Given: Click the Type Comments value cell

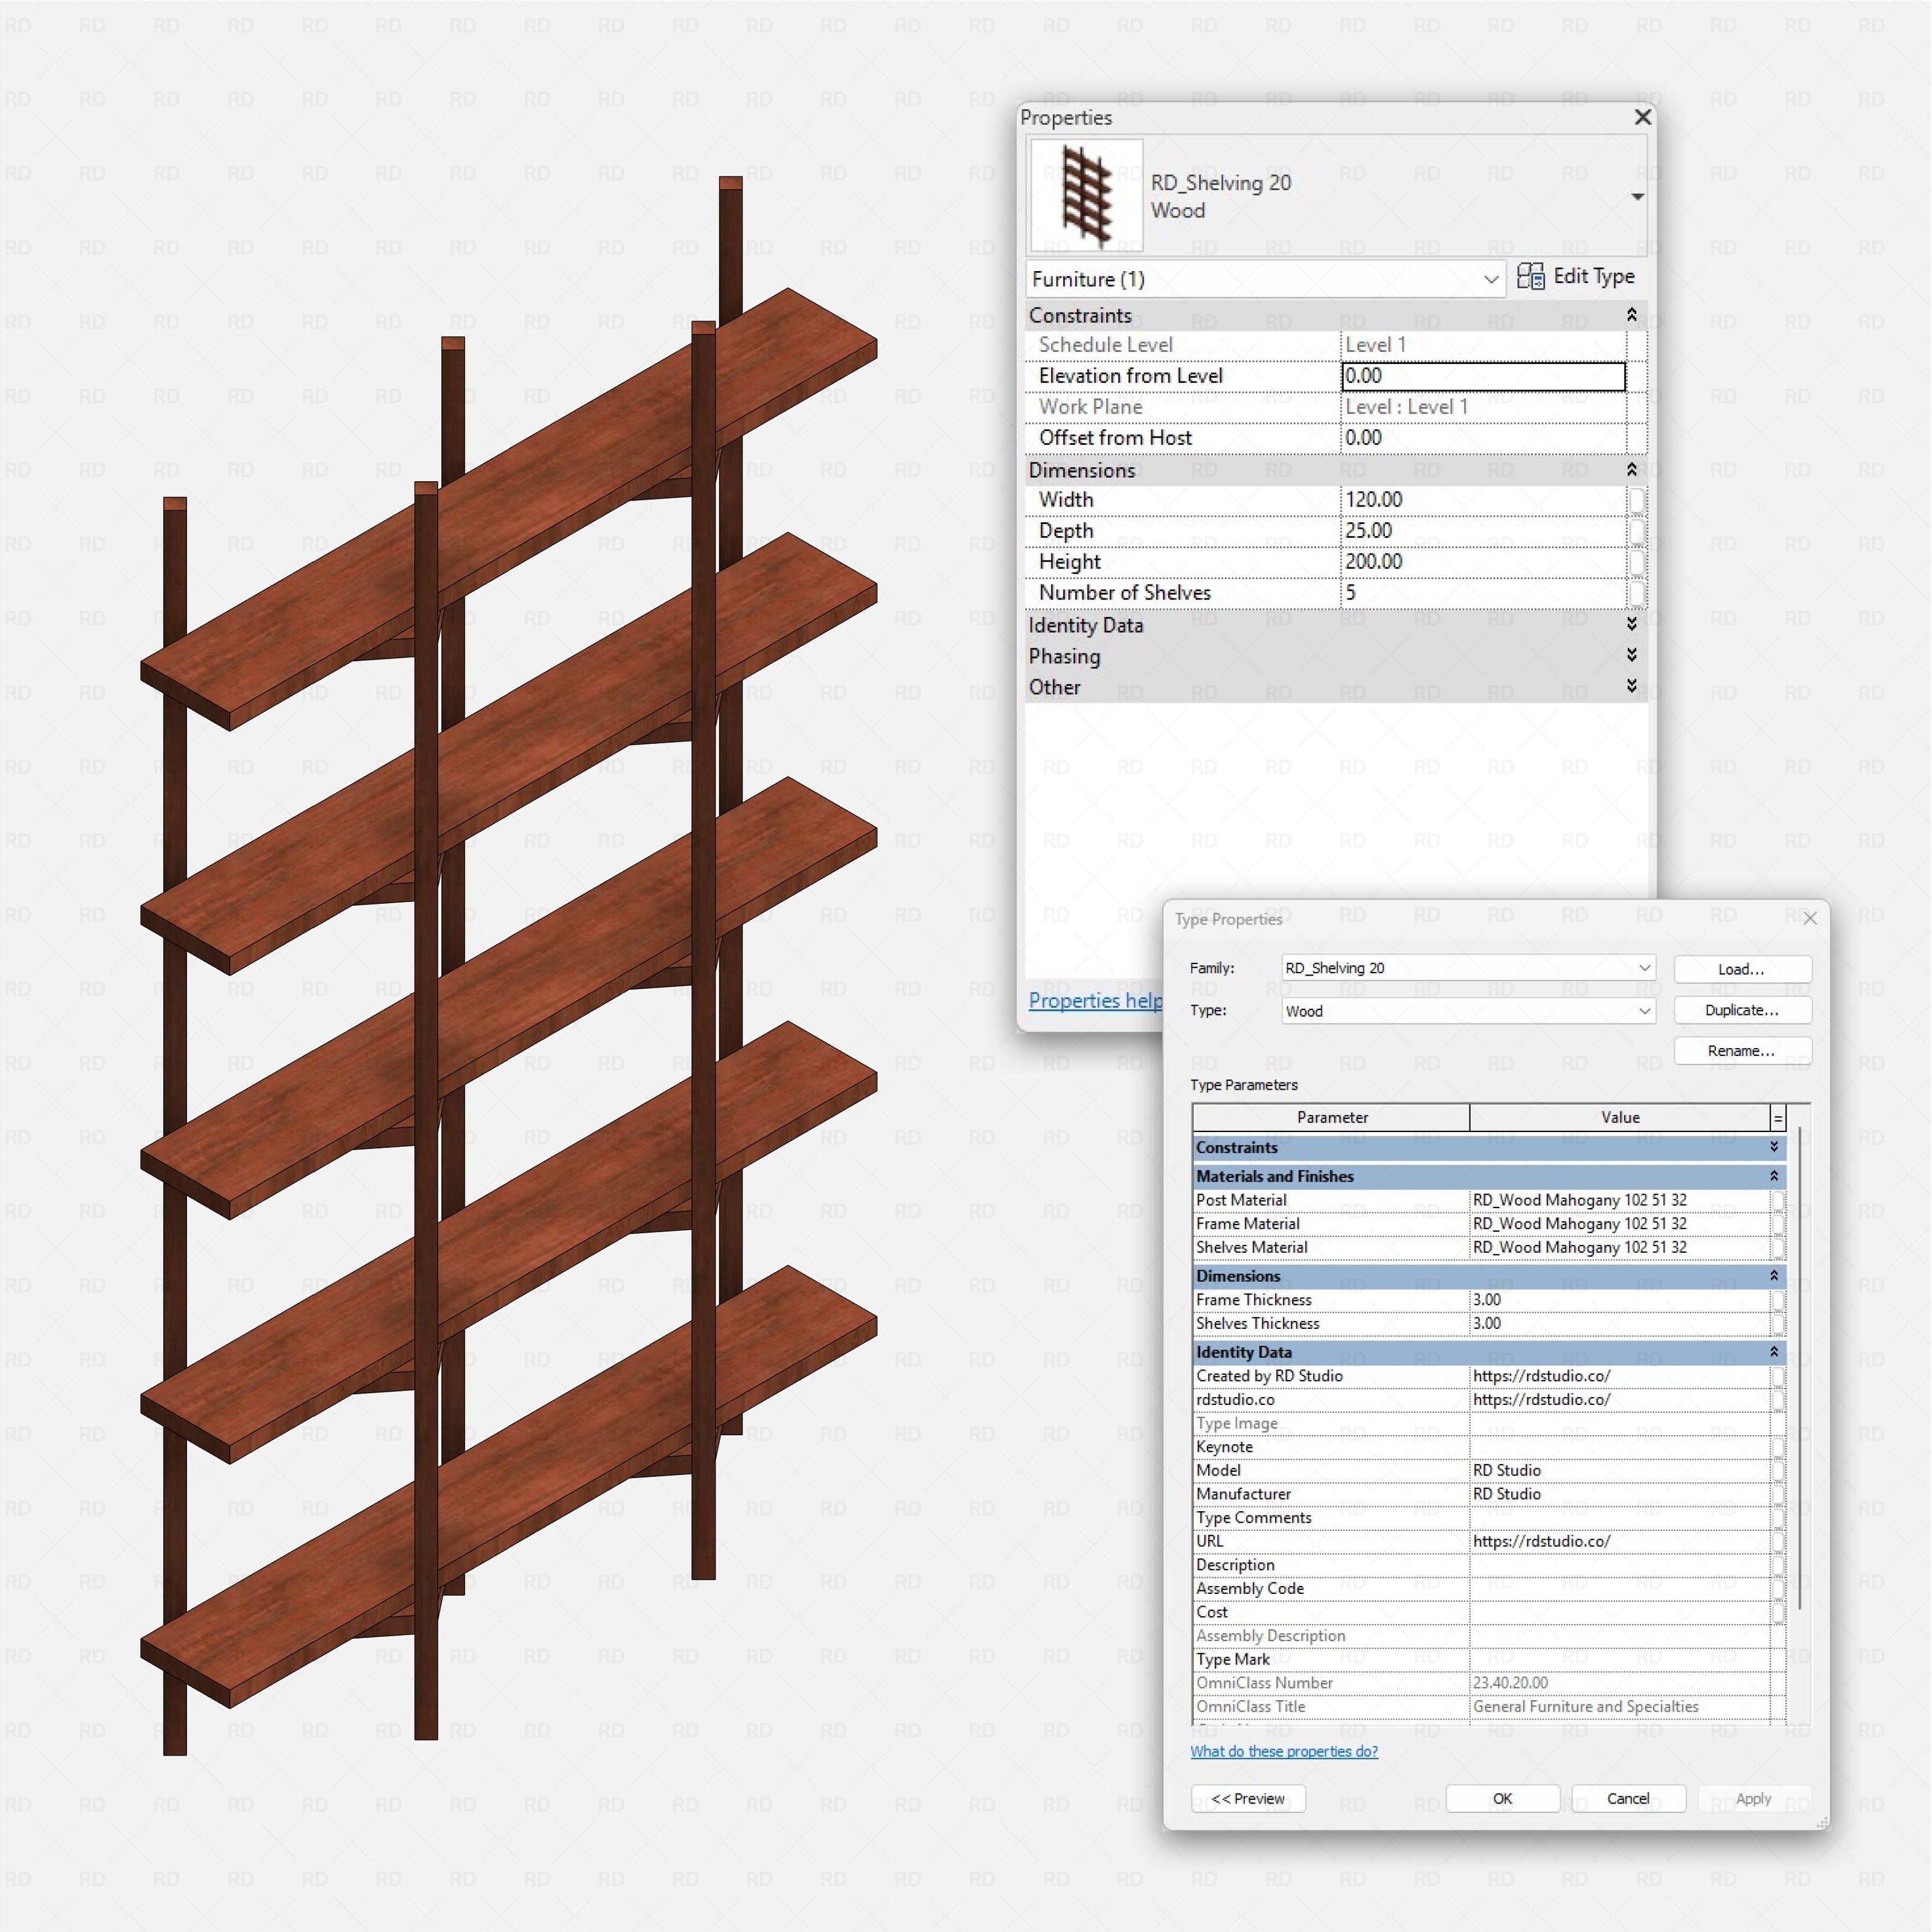Looking at the screenshot, I should click(x=1619, y=1518).
